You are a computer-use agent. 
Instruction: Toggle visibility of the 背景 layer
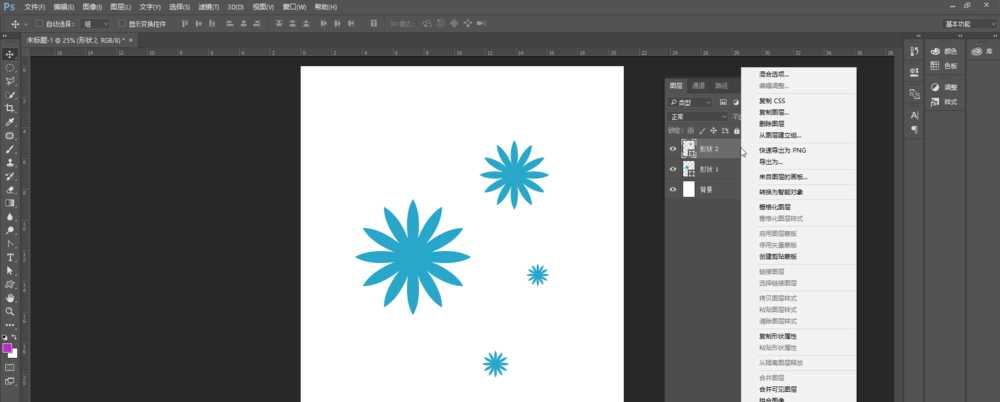[673, 189]
